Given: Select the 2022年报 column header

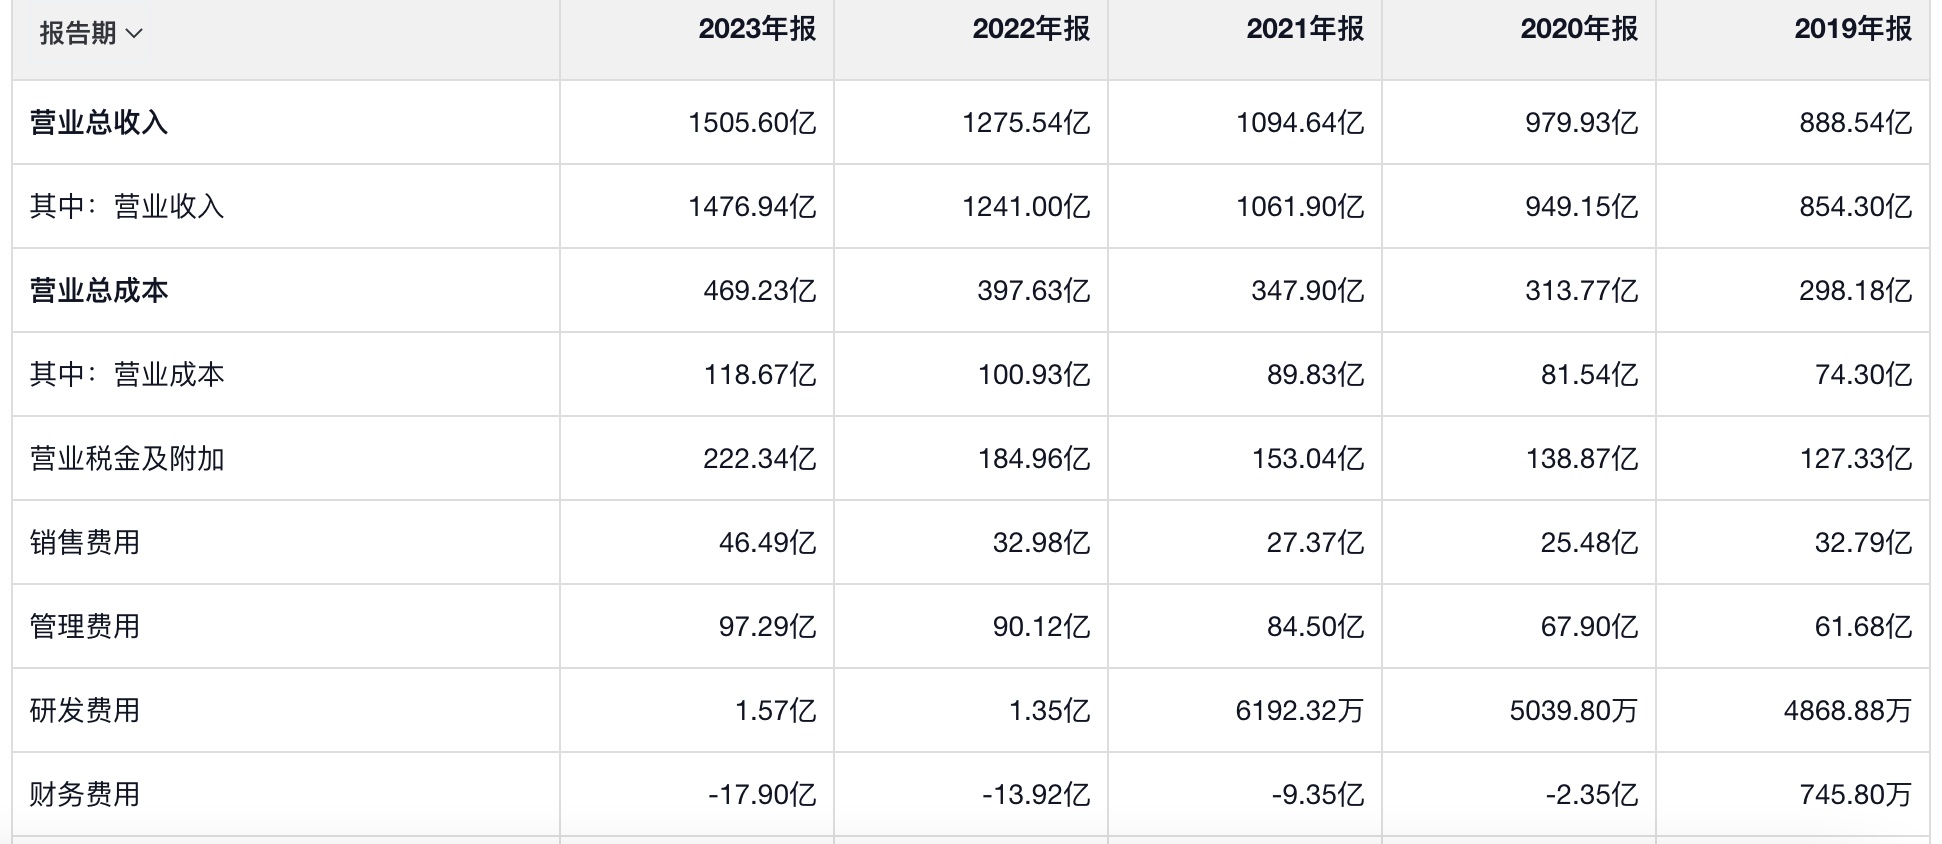Looking at the screenshot, I should [1031, 30].
